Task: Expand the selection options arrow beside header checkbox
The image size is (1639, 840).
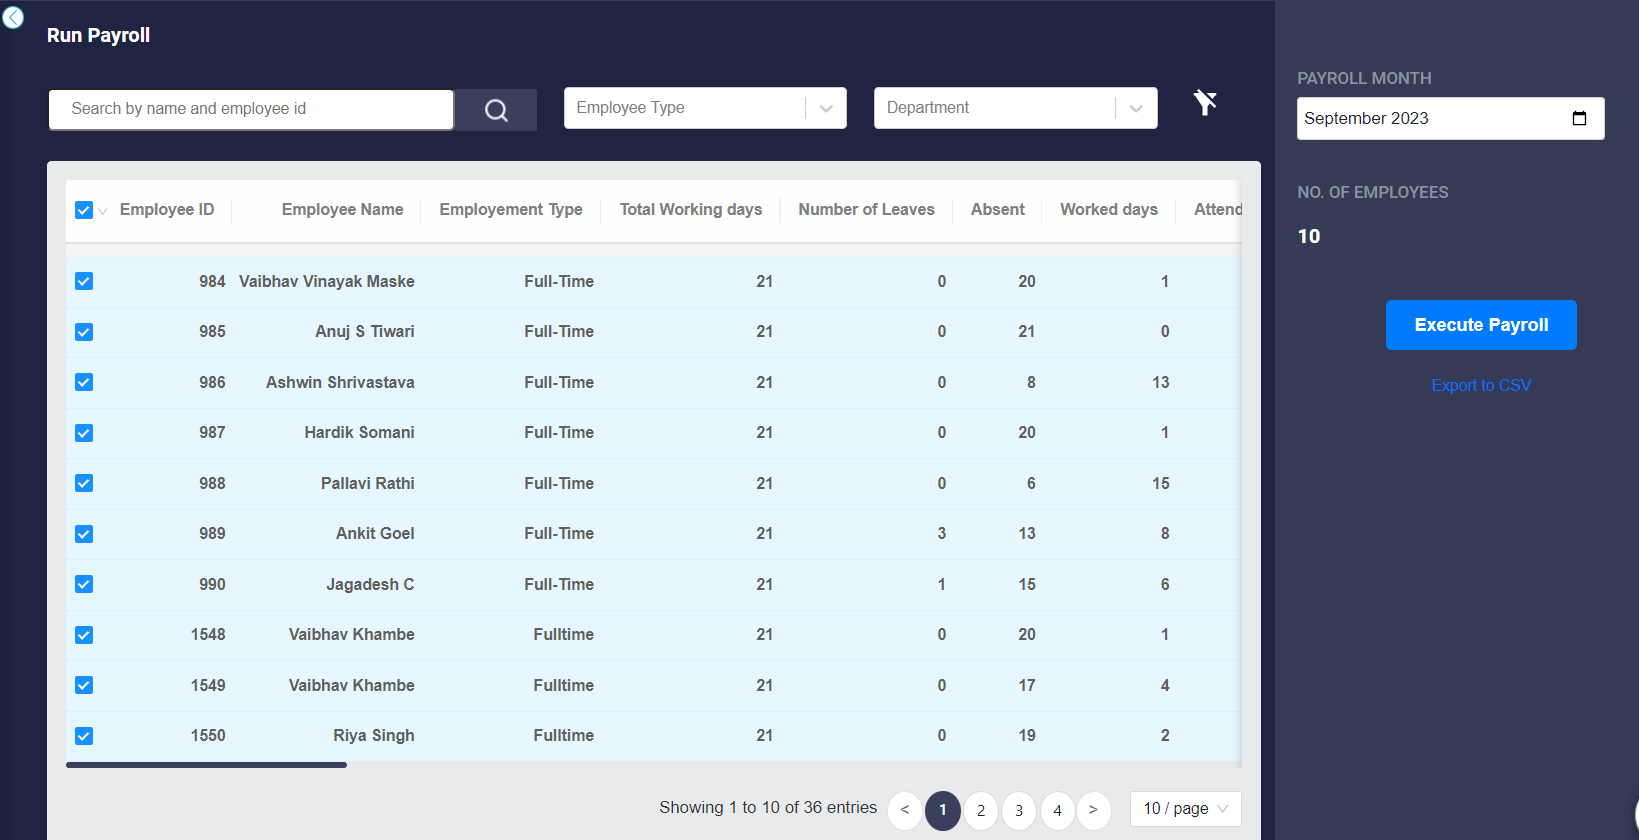Action: (103, 211)
